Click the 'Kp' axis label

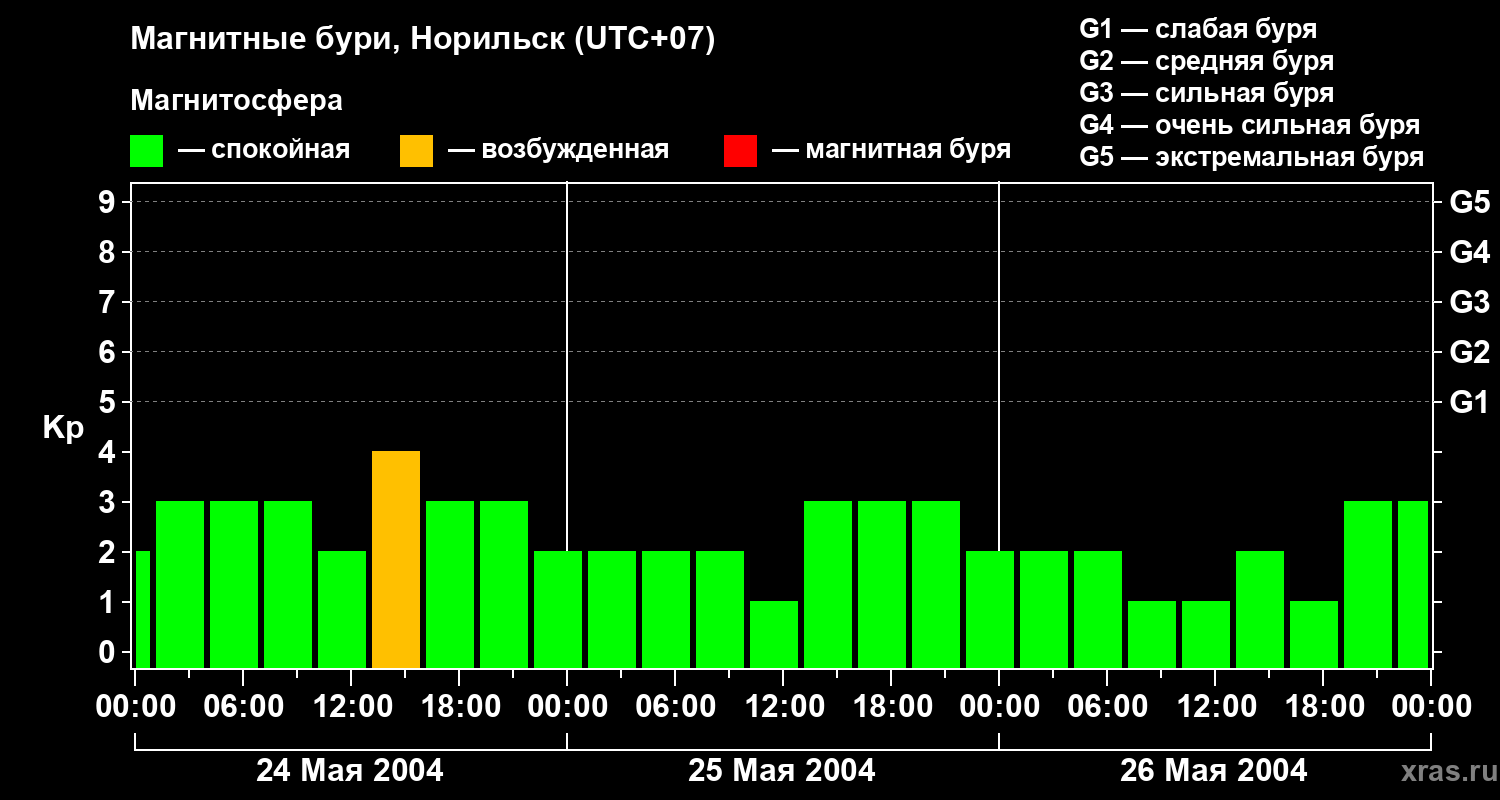point(63,428)
